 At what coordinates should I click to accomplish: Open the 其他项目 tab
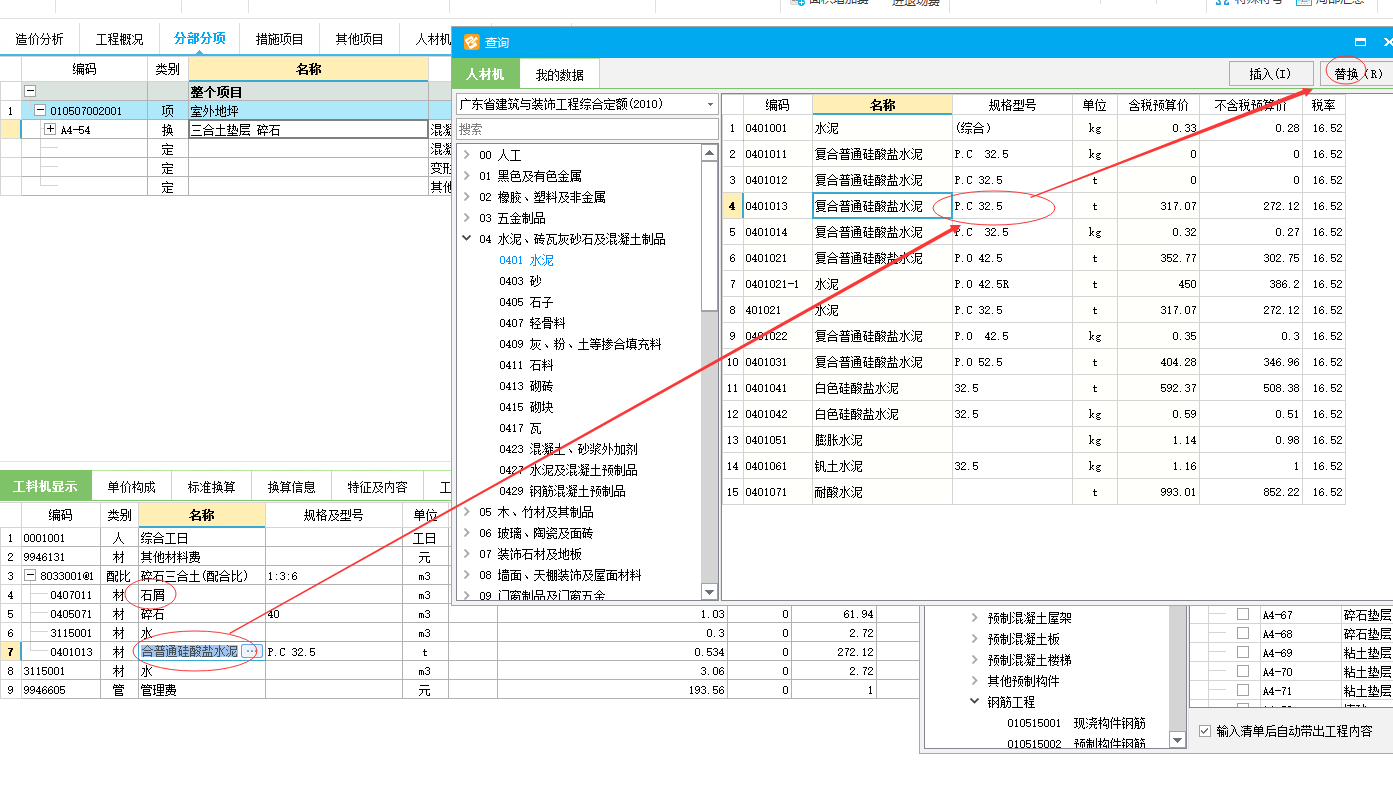359,40
